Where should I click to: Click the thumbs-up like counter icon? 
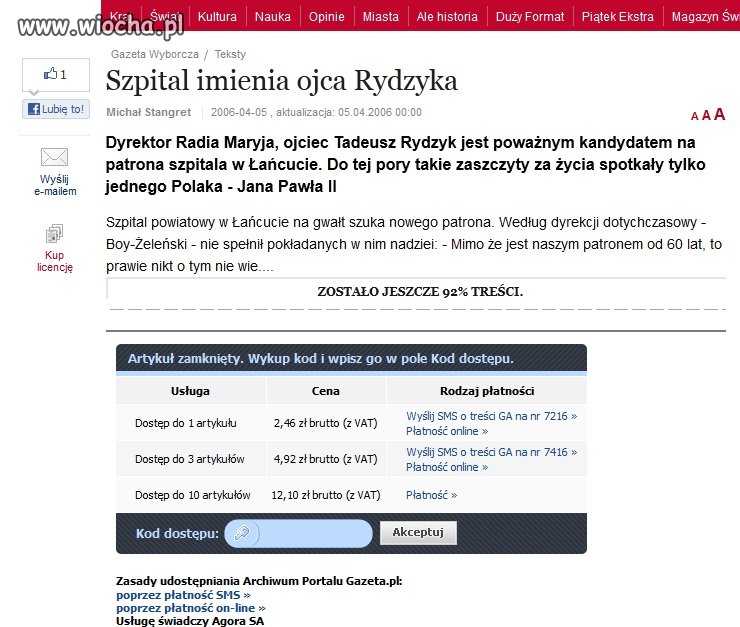point(50,74)
